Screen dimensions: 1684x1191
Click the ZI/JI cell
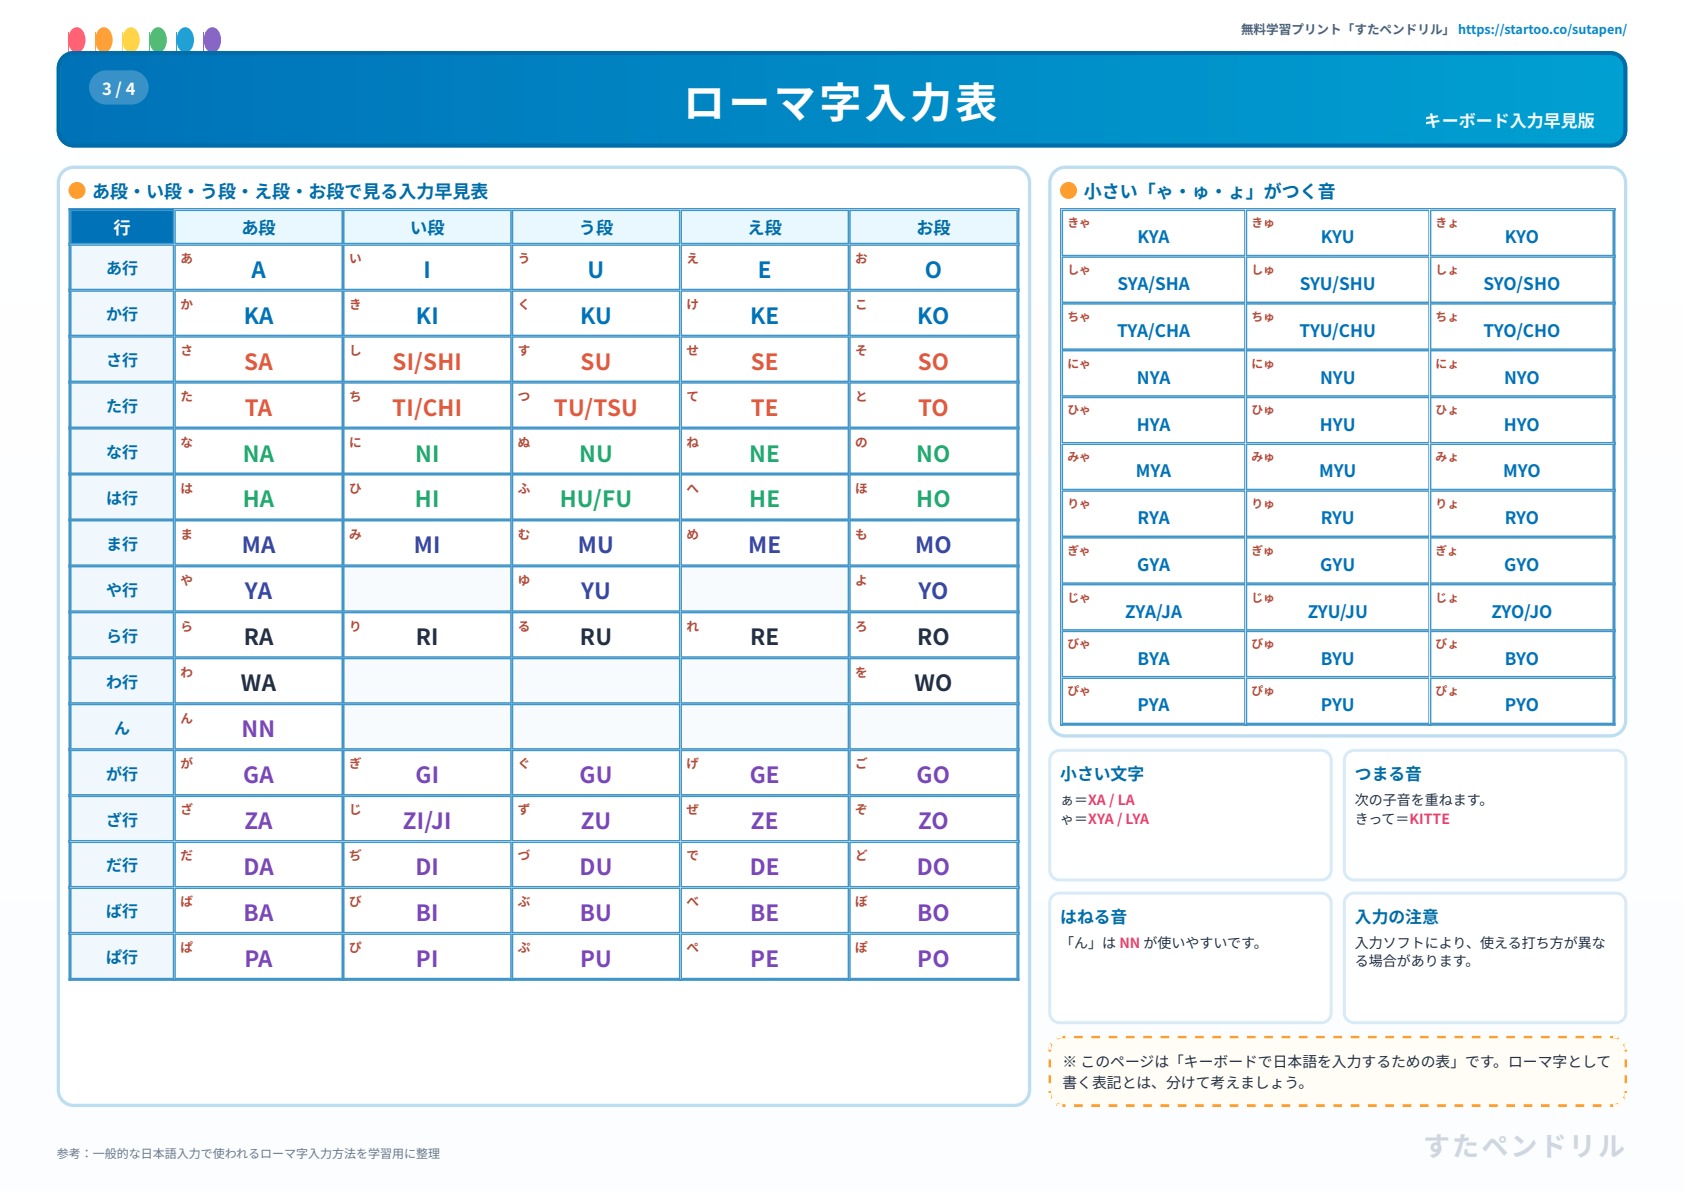(x=427, y=819)
